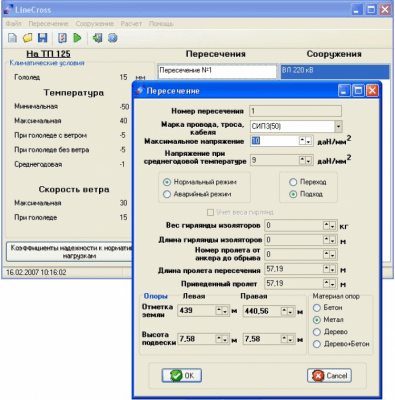Click right Высота подвески spinner

(287, 339)
